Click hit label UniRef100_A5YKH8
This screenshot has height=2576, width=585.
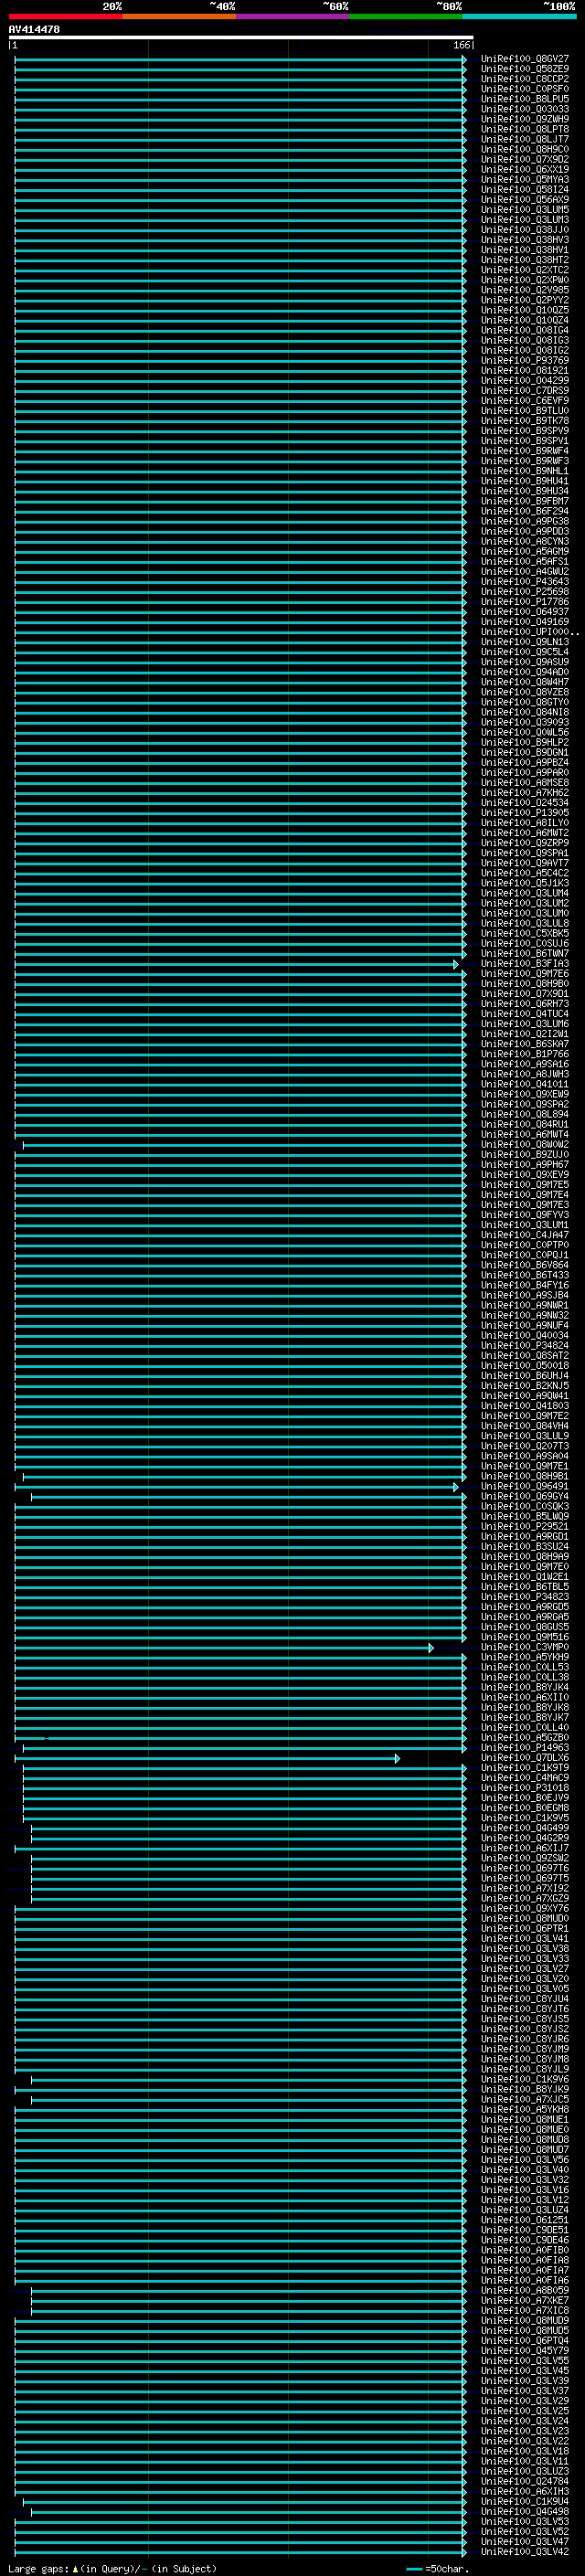525,2110
